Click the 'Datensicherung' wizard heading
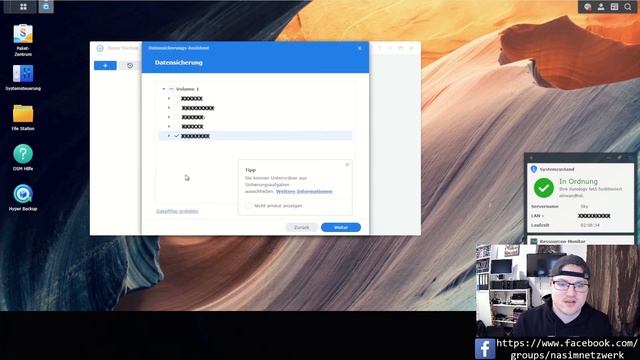Viewport: 640px width, 360px height. [x=179, y=62]
